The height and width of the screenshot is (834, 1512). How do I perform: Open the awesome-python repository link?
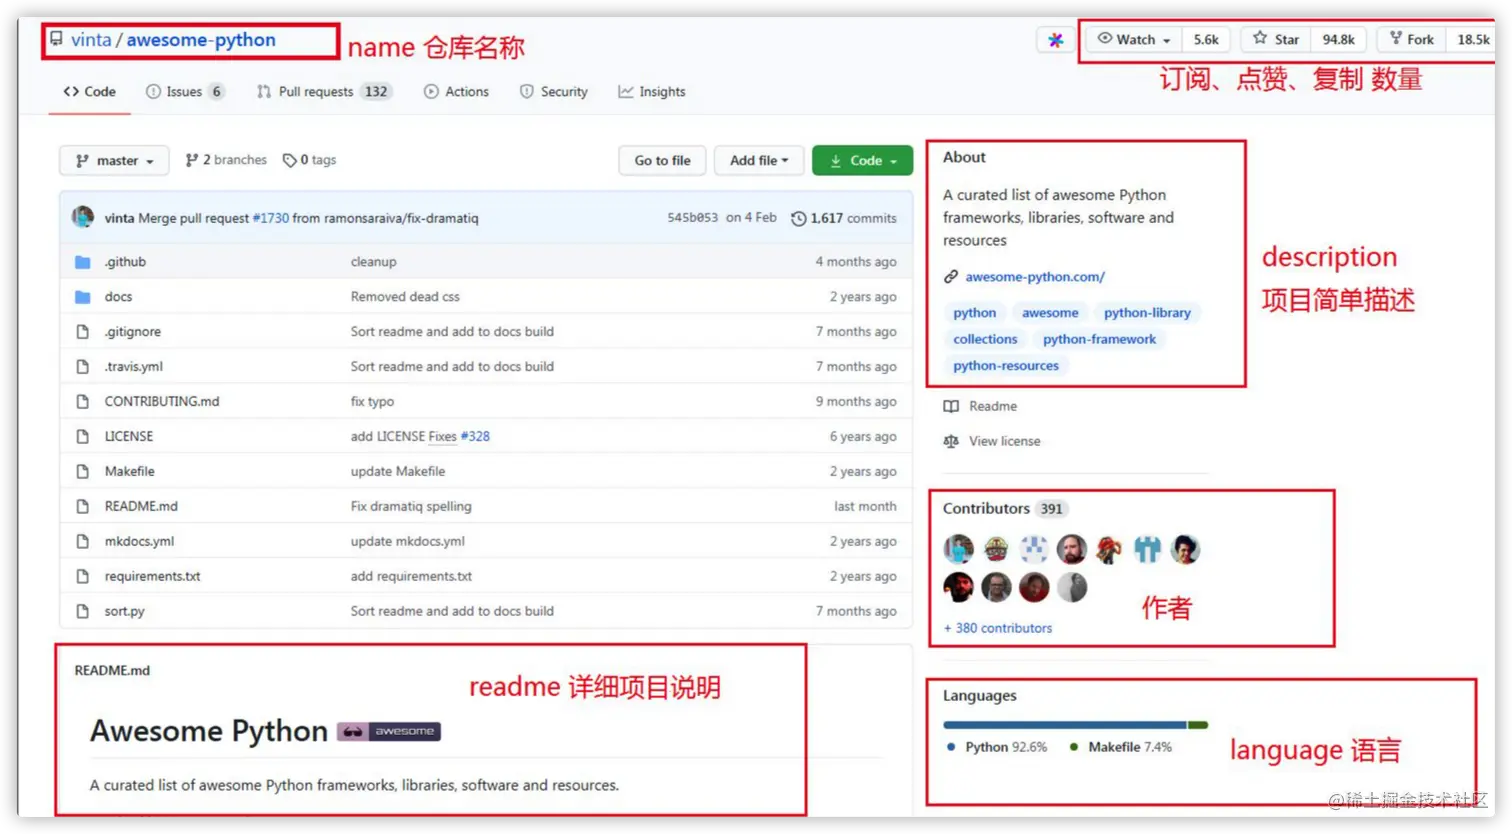coord(201,40)
